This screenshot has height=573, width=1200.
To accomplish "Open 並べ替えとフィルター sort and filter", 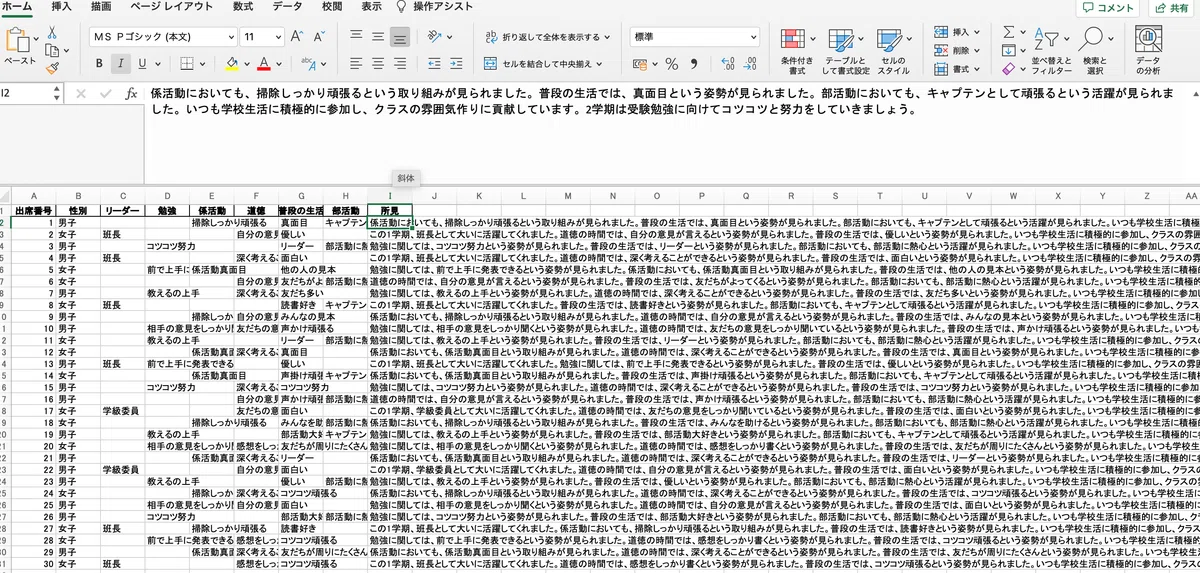I will click(1051, 50).
